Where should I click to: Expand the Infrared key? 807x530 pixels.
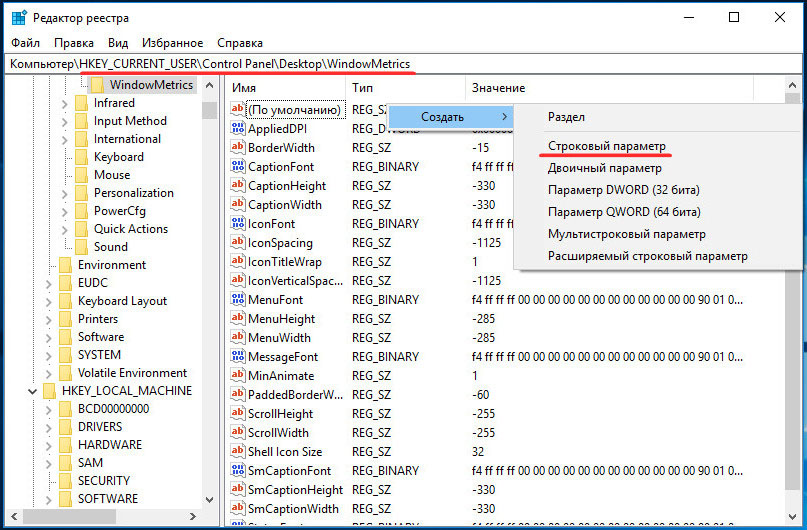coord(64,104)
